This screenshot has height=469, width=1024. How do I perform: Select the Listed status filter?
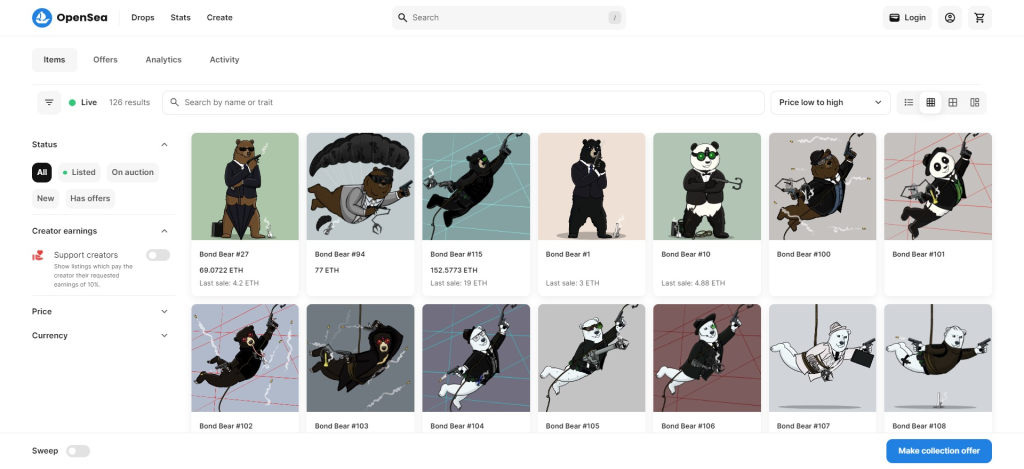79,172
